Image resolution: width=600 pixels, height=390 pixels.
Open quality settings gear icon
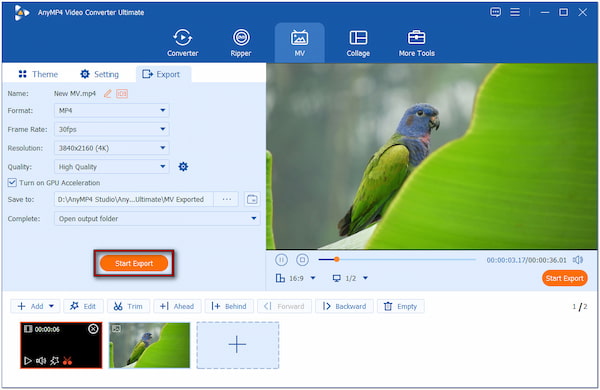(x=183, y=166)
